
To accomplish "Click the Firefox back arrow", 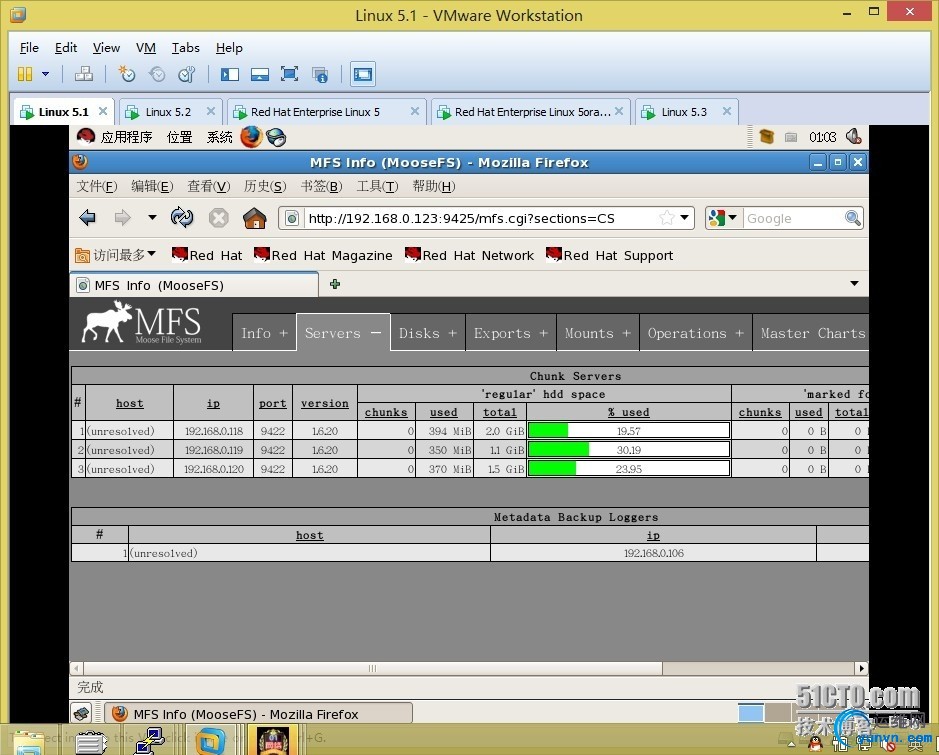I will [x=88, y=218].
